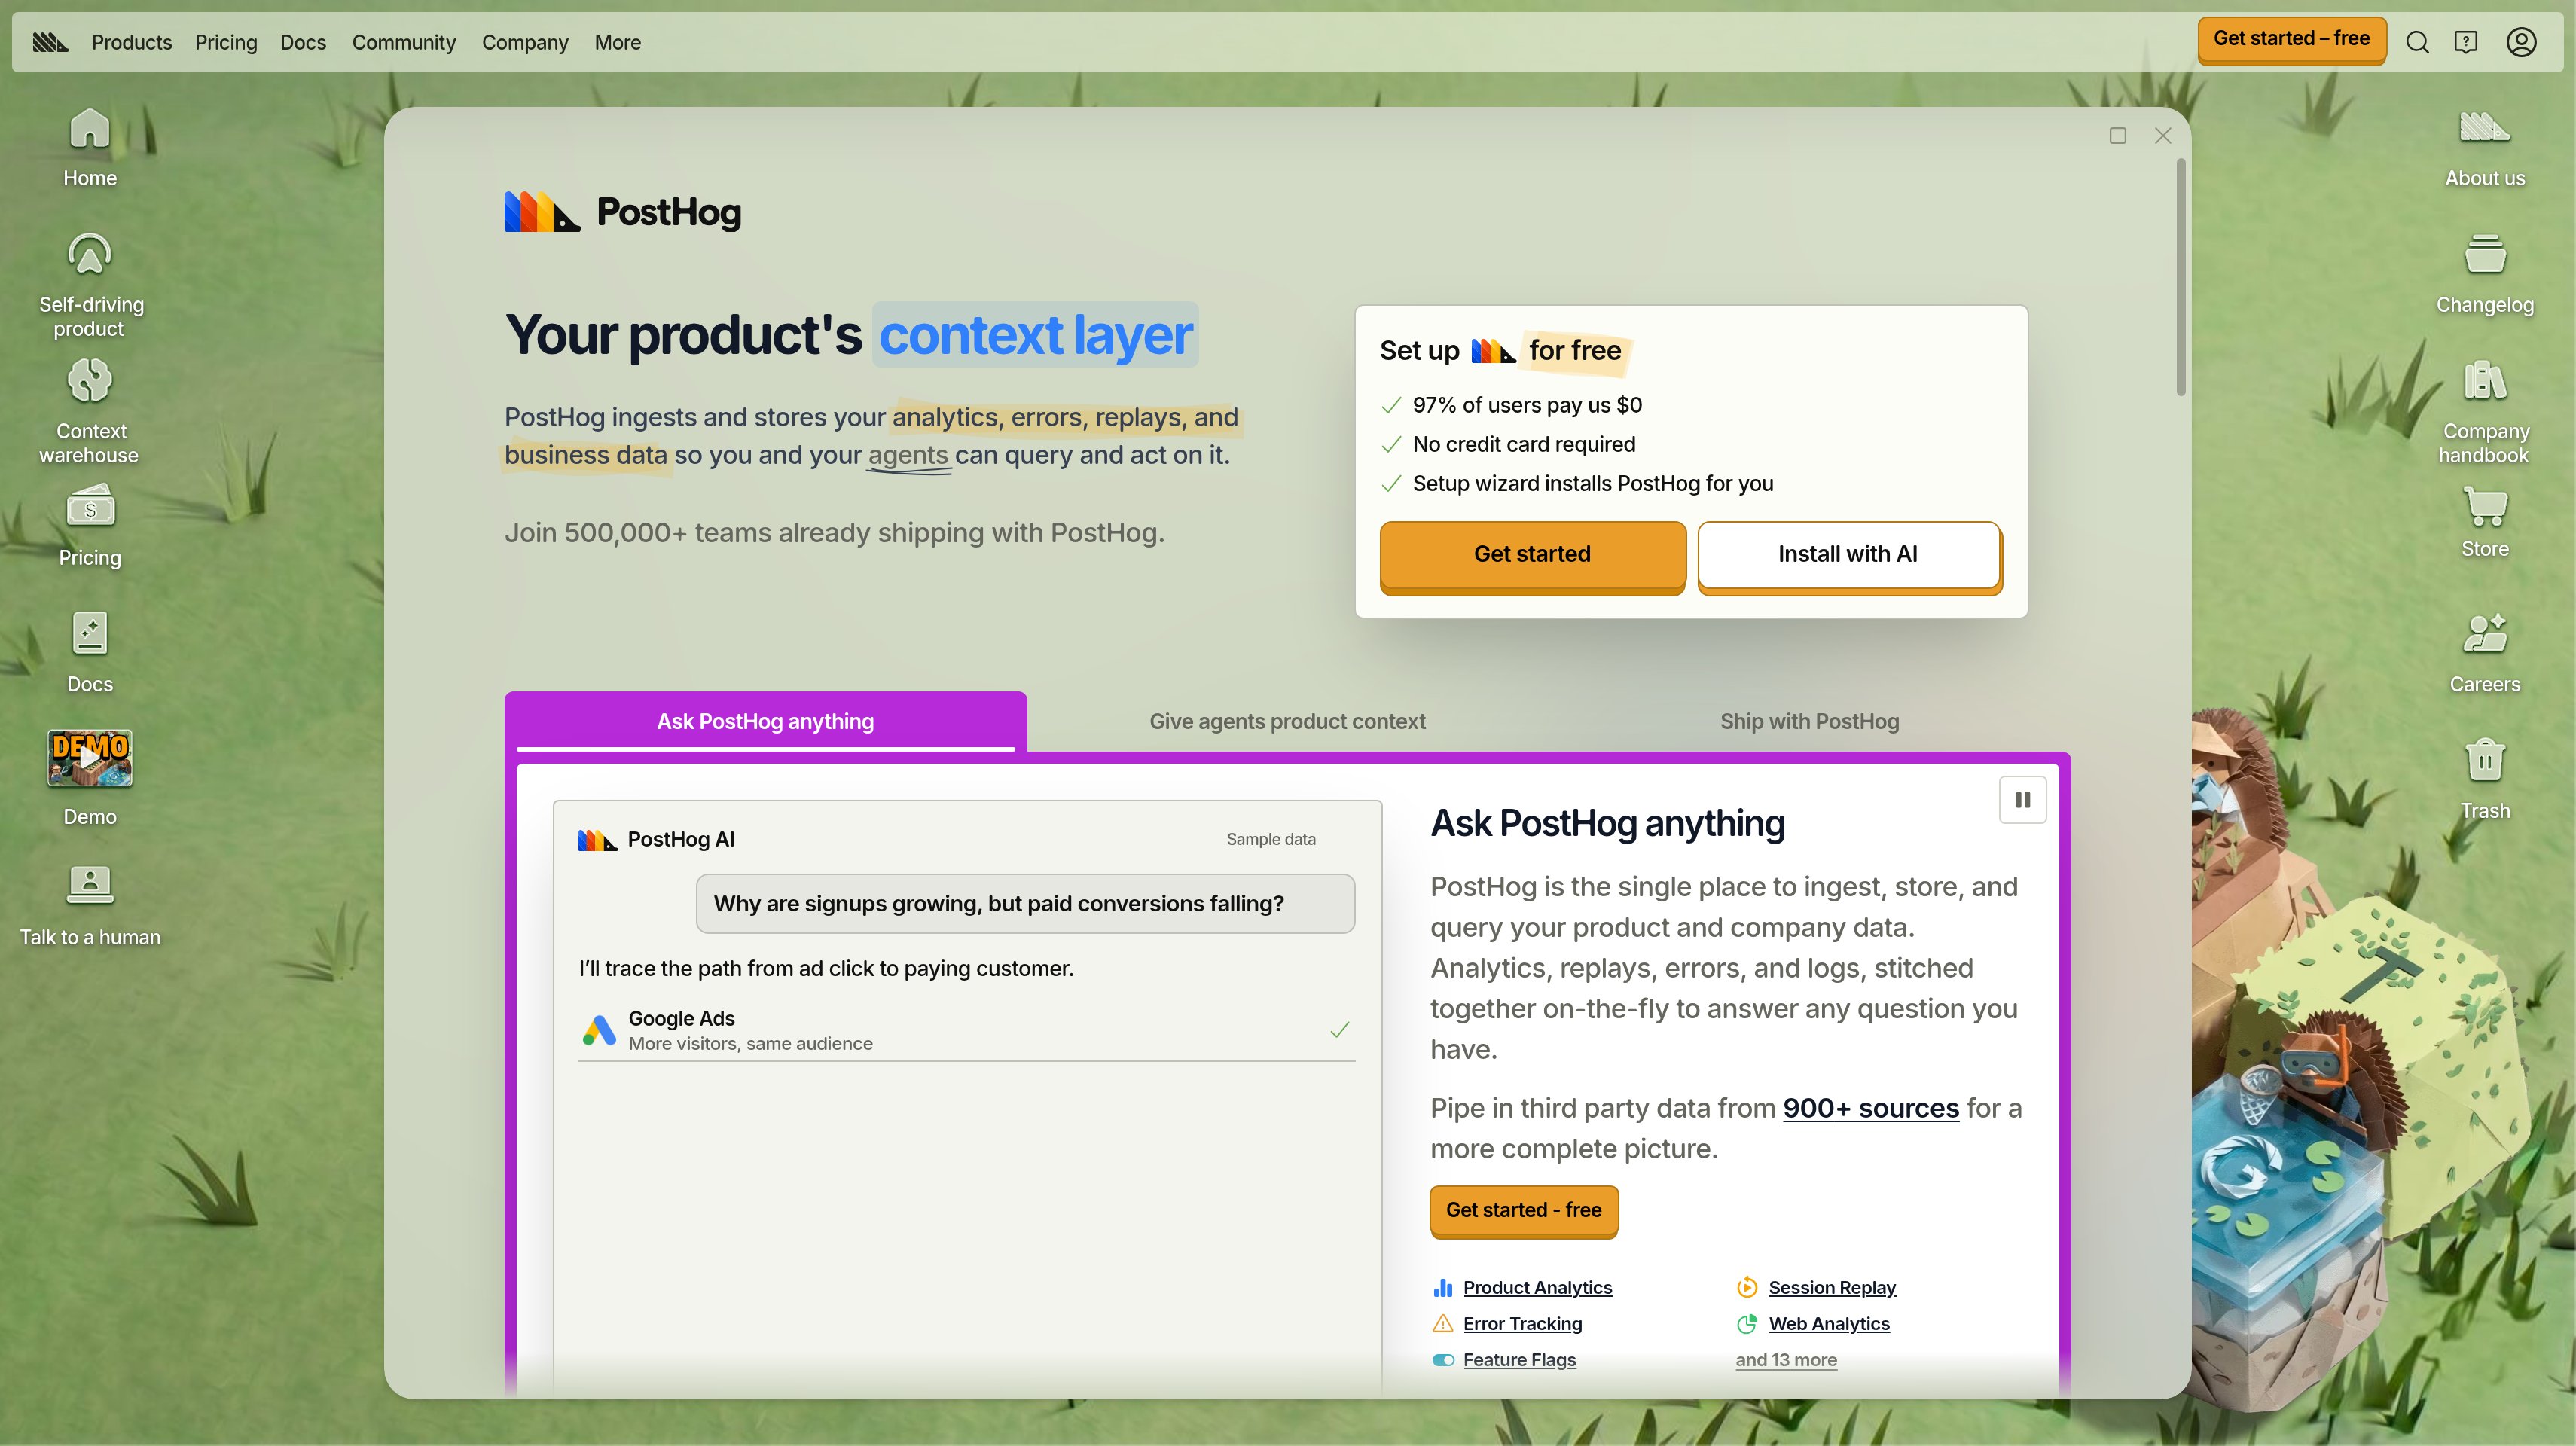Open the Product Analytics link

point(1537,1288)
